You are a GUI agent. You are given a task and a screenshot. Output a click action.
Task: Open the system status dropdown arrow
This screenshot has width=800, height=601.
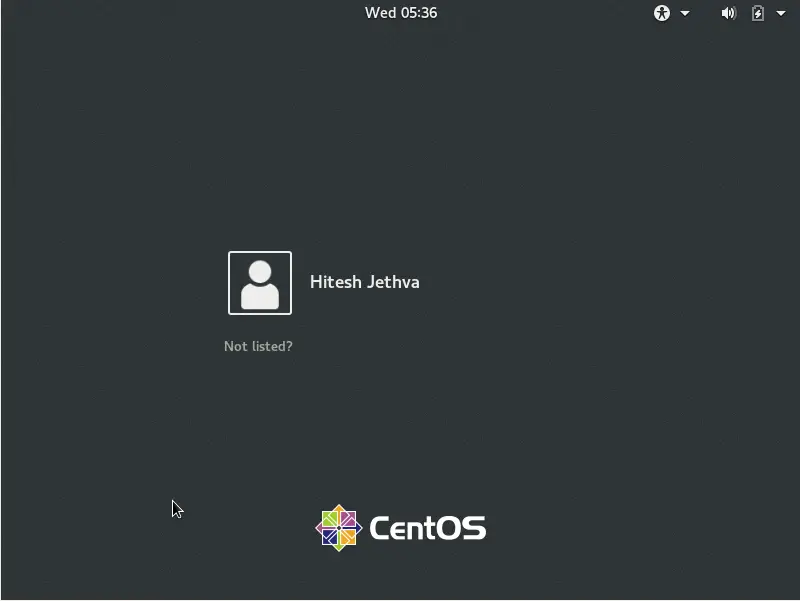tap(782, 13)
